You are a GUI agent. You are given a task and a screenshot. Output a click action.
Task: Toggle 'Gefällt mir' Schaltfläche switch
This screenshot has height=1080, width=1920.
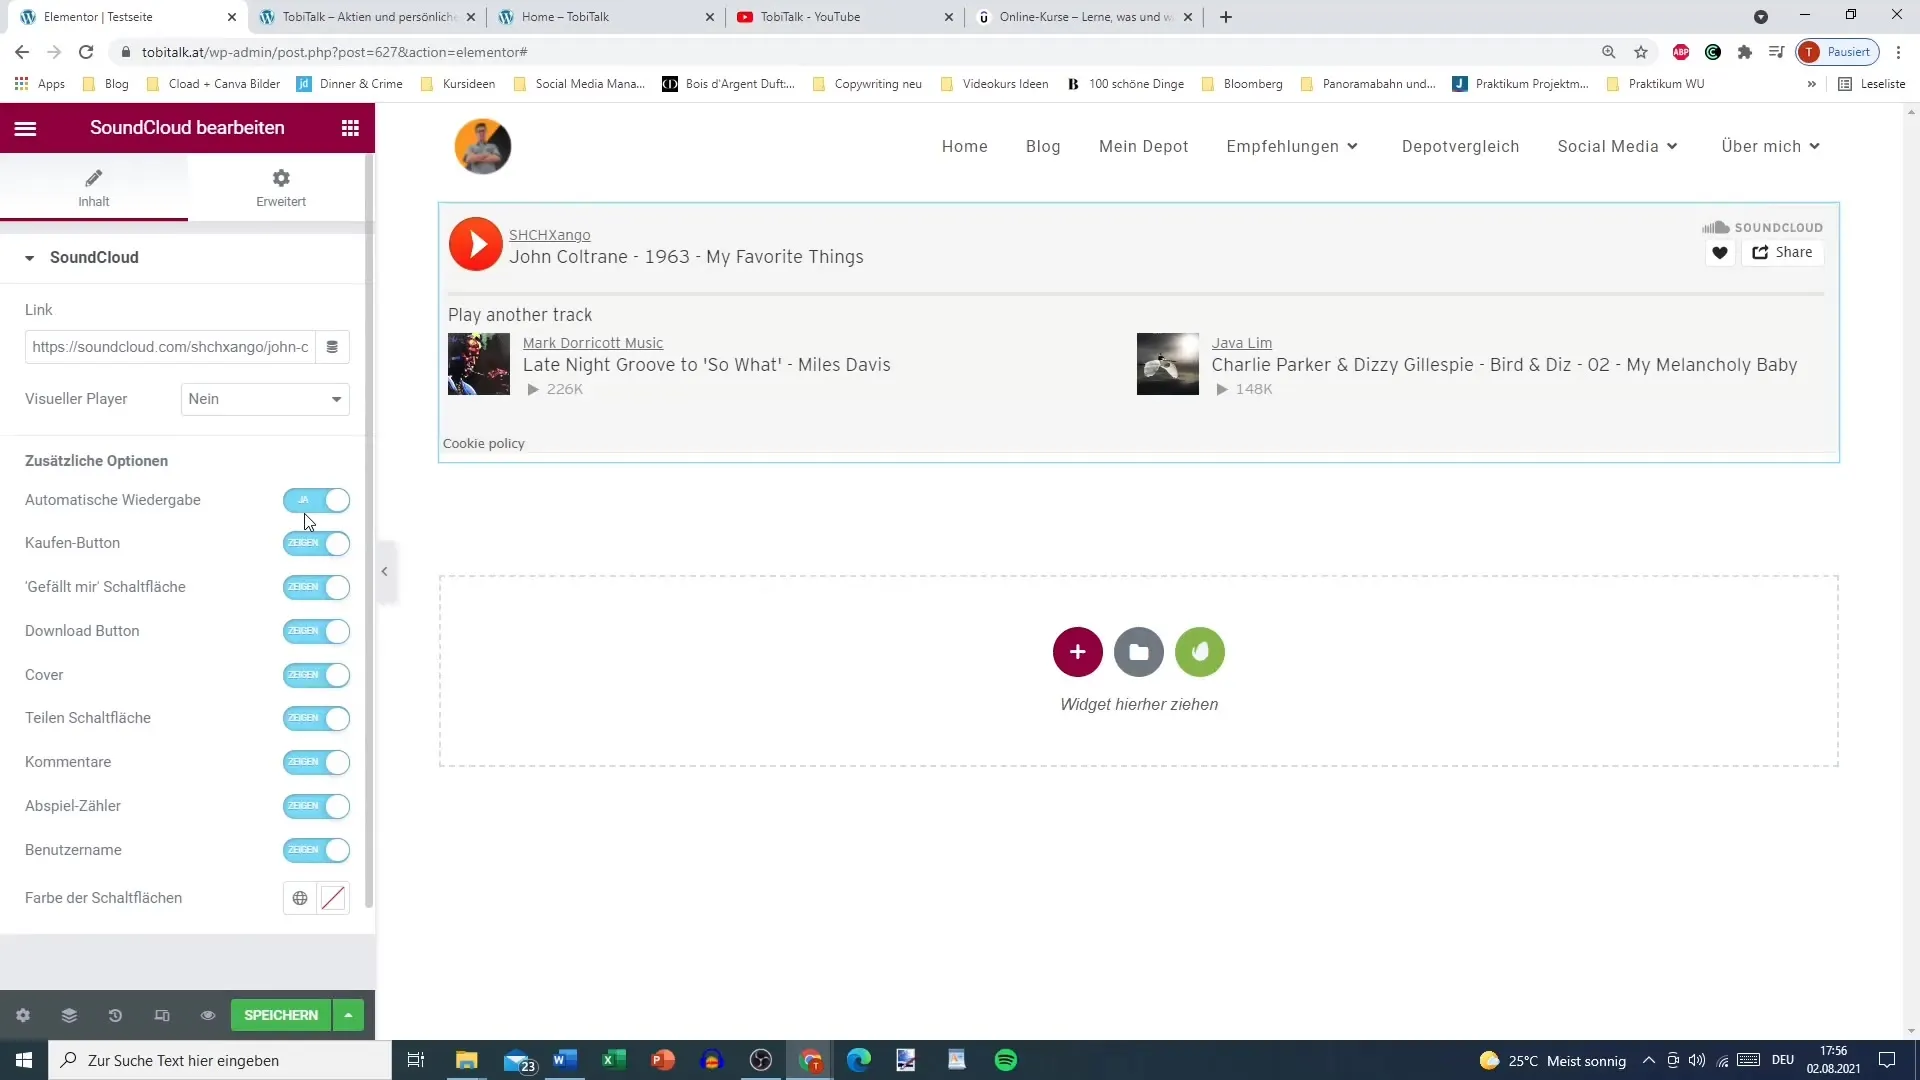pyautogui.click(x=316, y=587)
